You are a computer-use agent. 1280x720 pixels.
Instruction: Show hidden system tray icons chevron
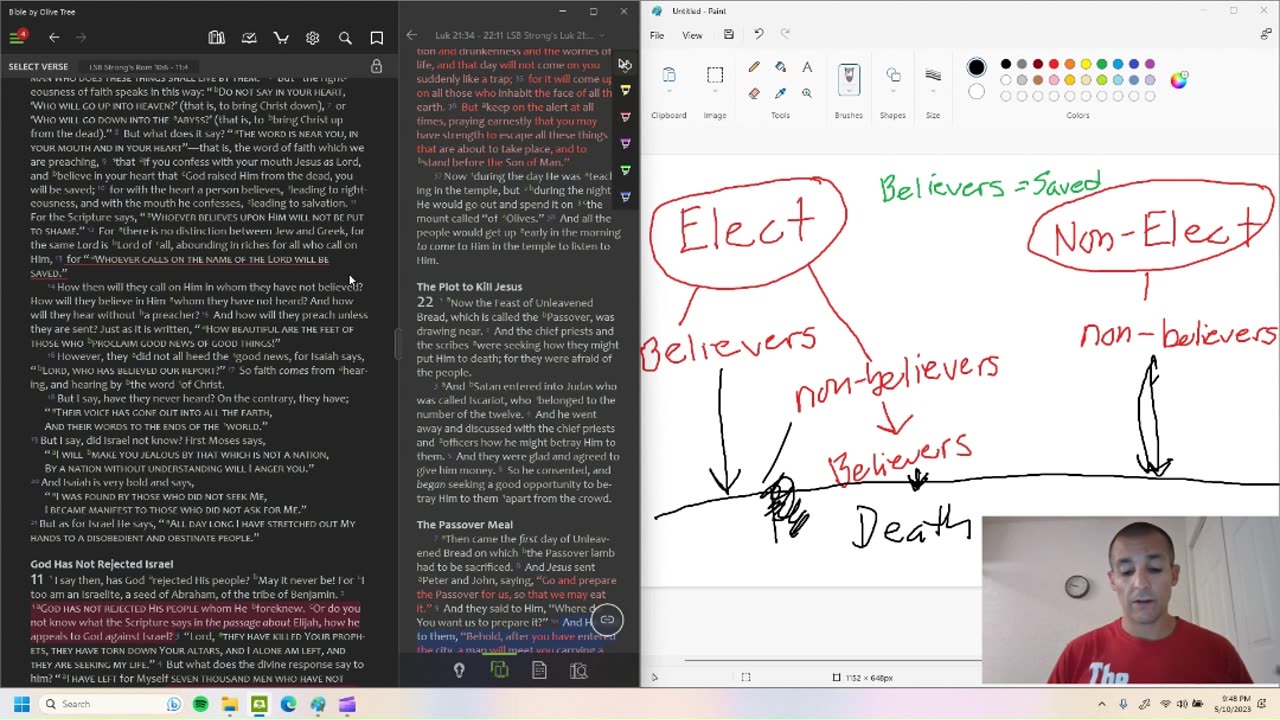tap(1102, 704)
